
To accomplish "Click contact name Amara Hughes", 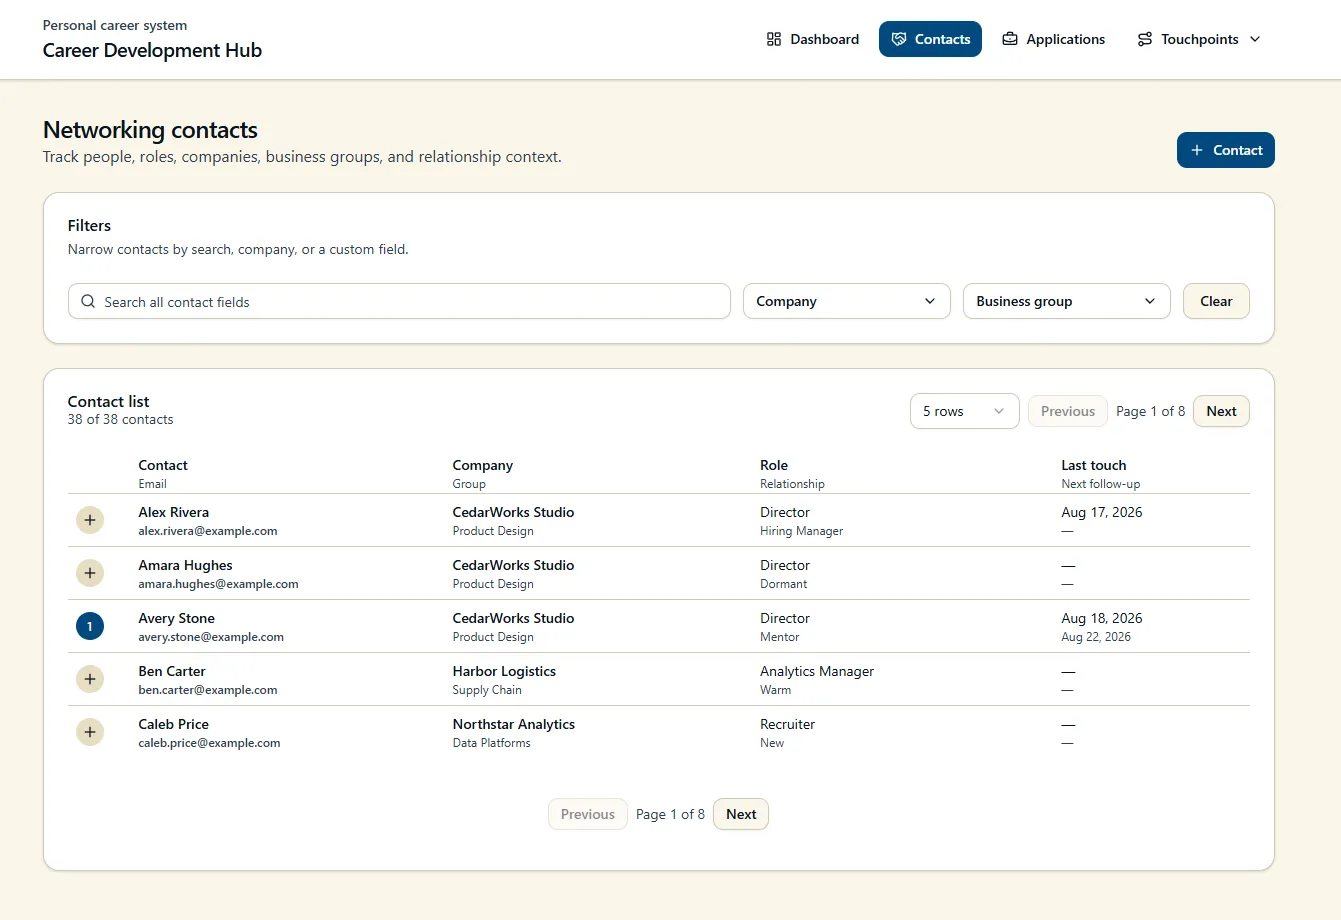I will click(x=186, y=565).
